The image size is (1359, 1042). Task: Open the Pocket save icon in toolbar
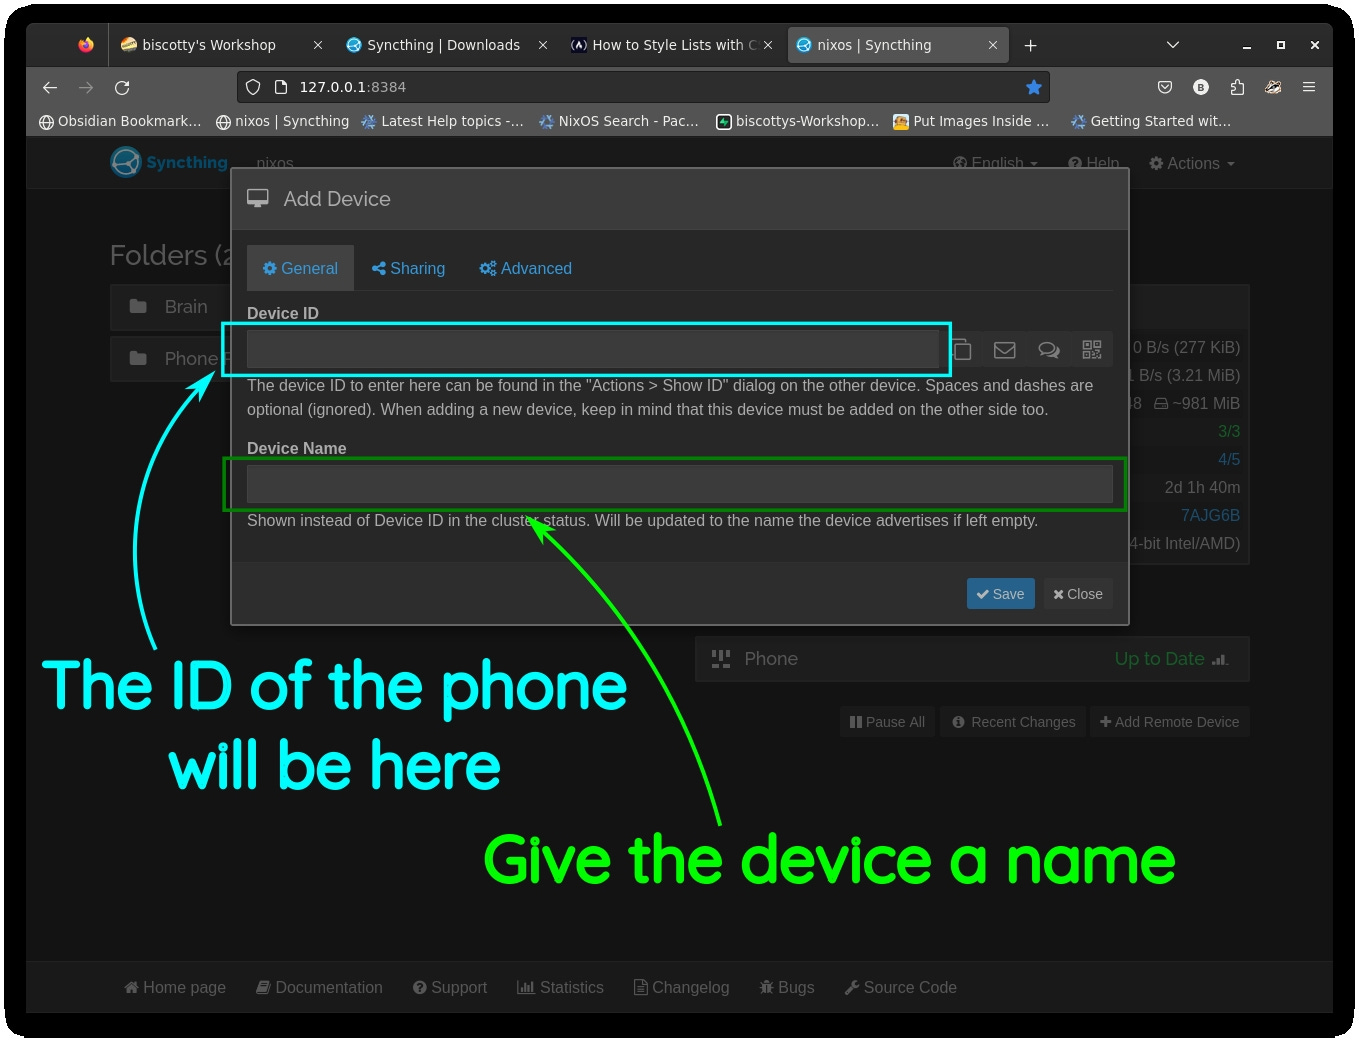coord(1165,87)
